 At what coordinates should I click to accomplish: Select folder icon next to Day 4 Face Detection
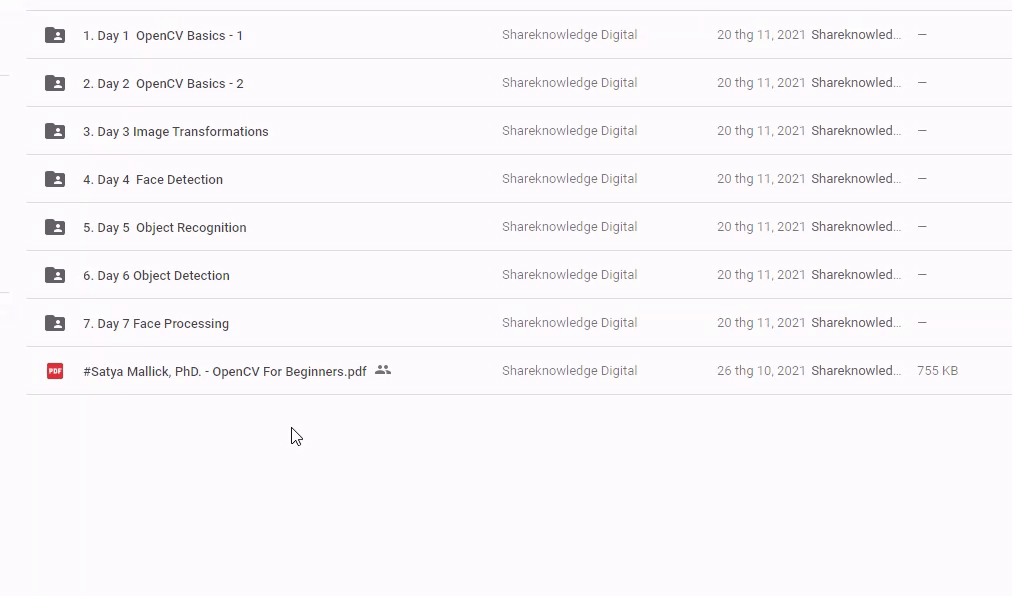tap(55, 179)
